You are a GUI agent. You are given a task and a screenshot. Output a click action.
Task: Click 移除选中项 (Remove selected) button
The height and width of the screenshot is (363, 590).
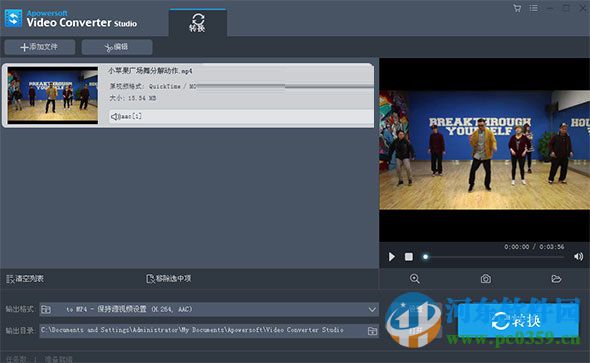click(169, 279)
